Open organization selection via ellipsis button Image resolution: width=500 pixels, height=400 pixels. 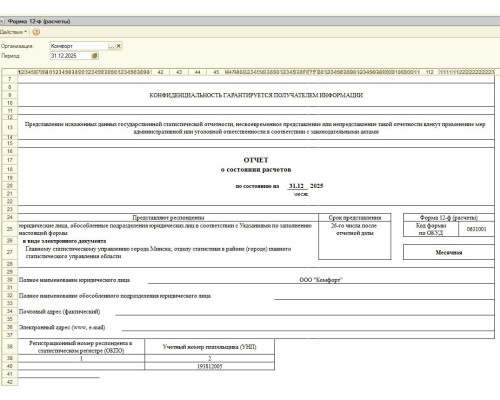[x=111, y=46]
